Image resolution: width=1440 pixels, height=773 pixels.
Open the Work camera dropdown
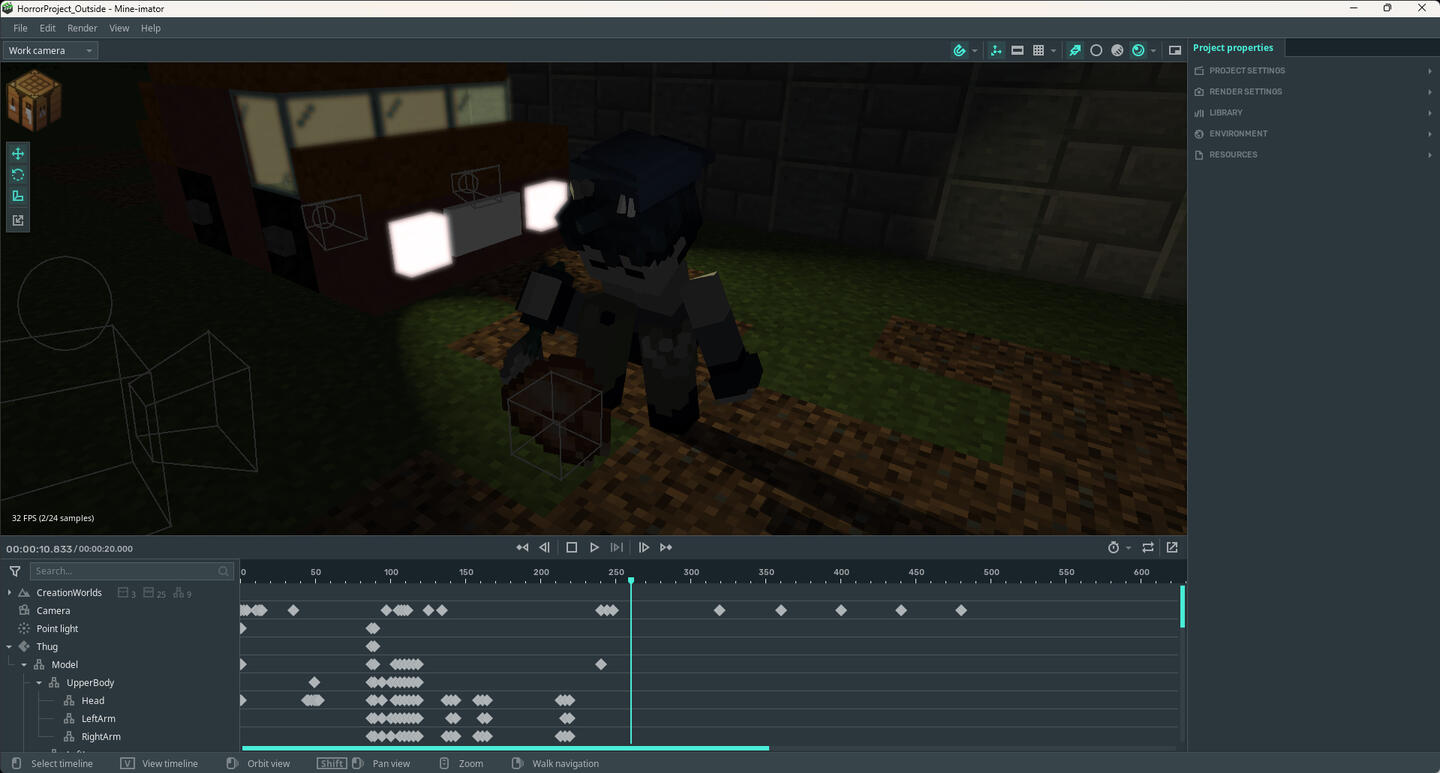(50, 50)
